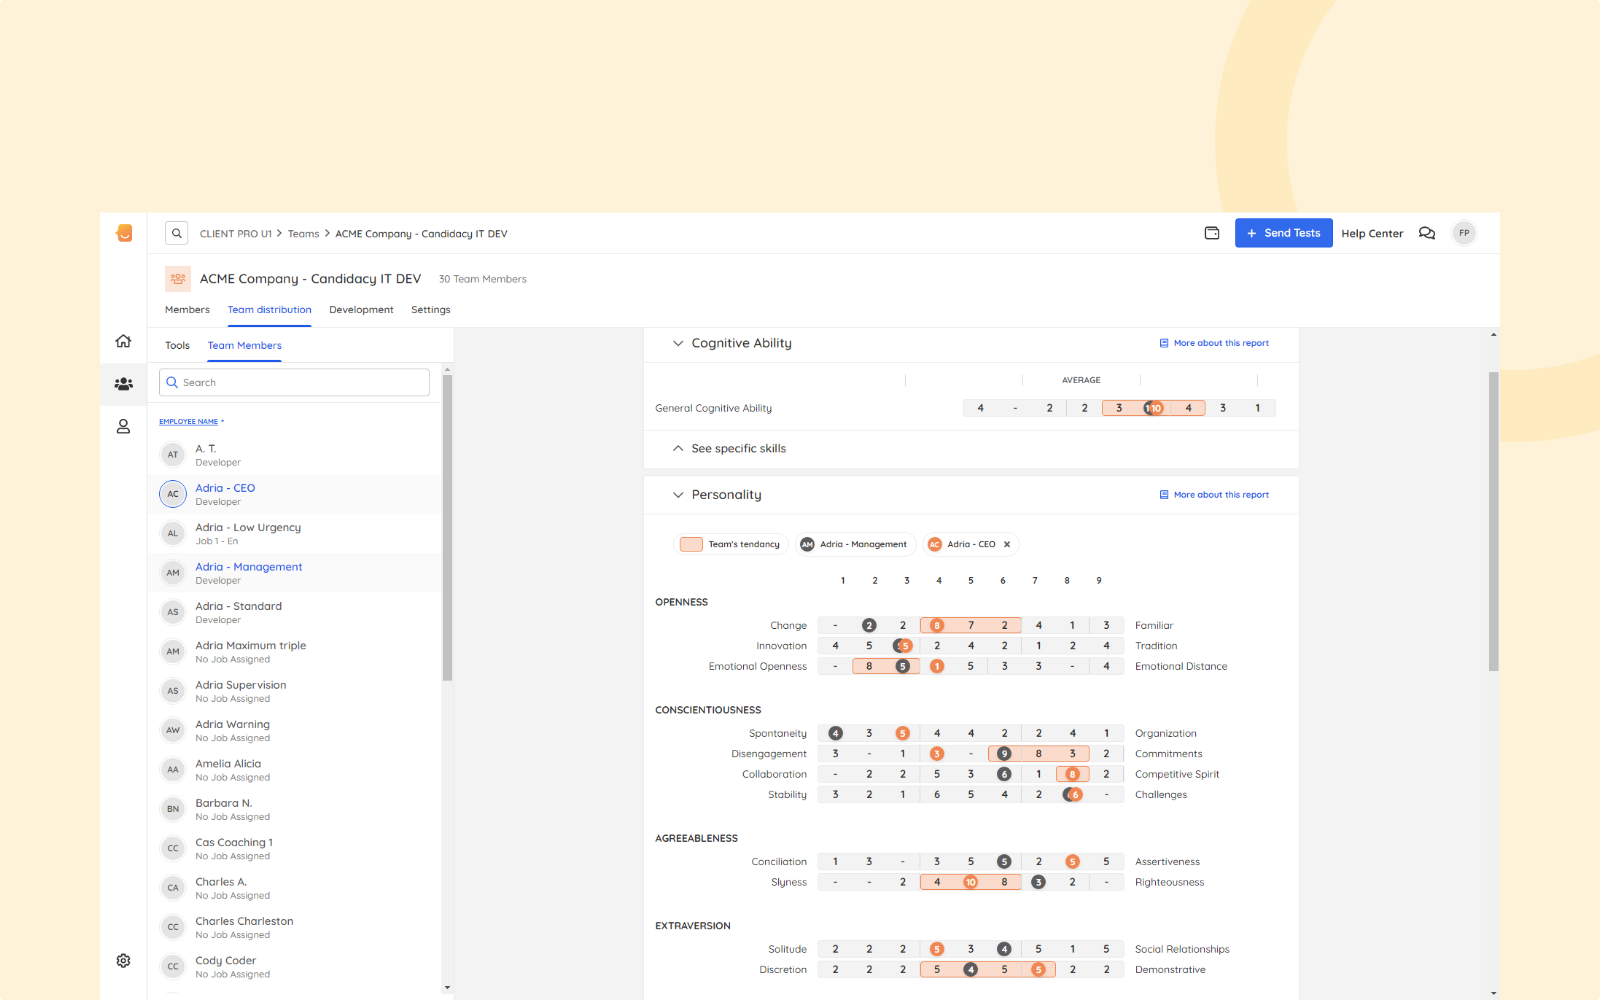
Task: Click the Emotional Openness trait label
Action: pyautogui.click(x=757, y=667)
